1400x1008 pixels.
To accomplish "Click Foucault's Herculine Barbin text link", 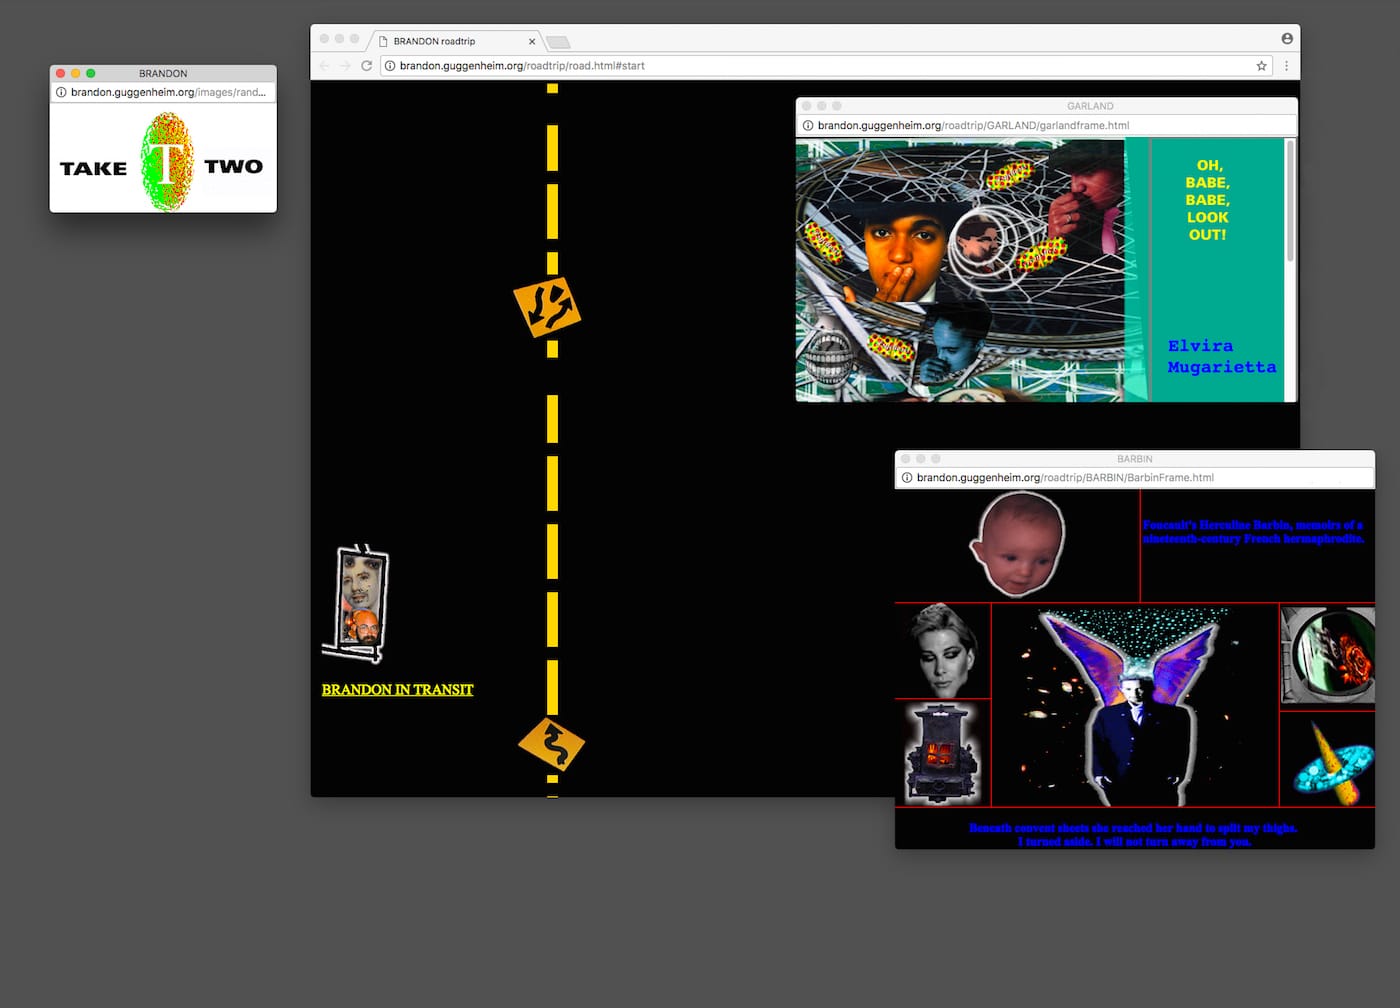I will pyautogui.click(x=1253, y=532).
